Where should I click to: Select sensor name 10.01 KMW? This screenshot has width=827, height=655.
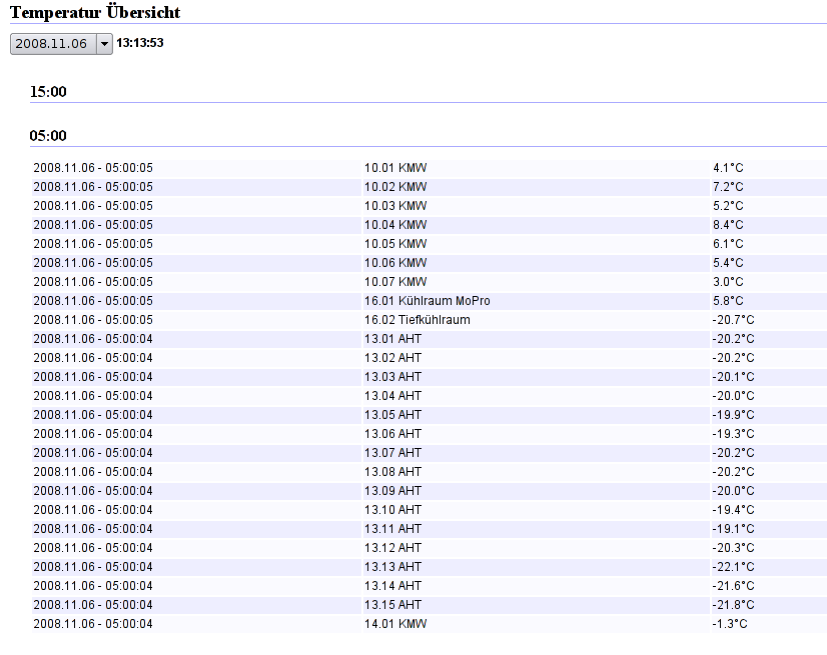click(396, 168)
